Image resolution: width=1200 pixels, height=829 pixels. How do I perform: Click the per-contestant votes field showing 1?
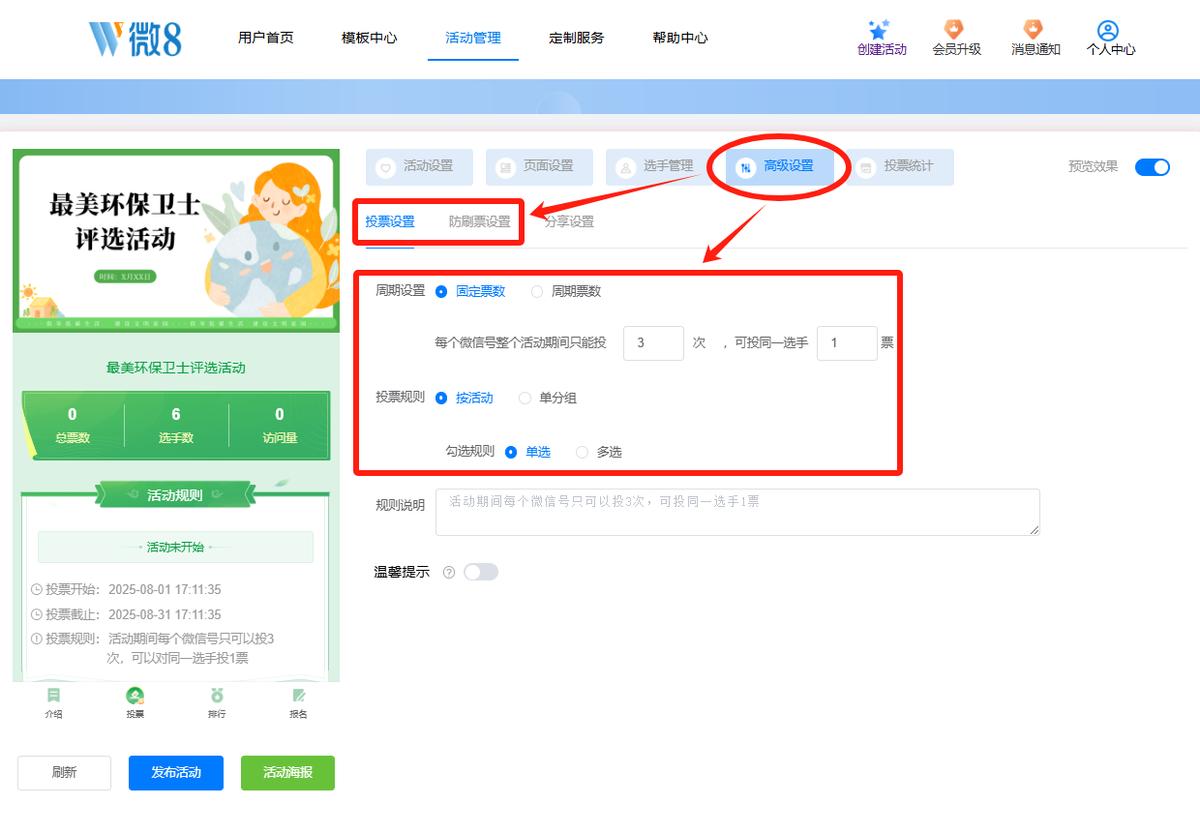(x=847, y=343)
